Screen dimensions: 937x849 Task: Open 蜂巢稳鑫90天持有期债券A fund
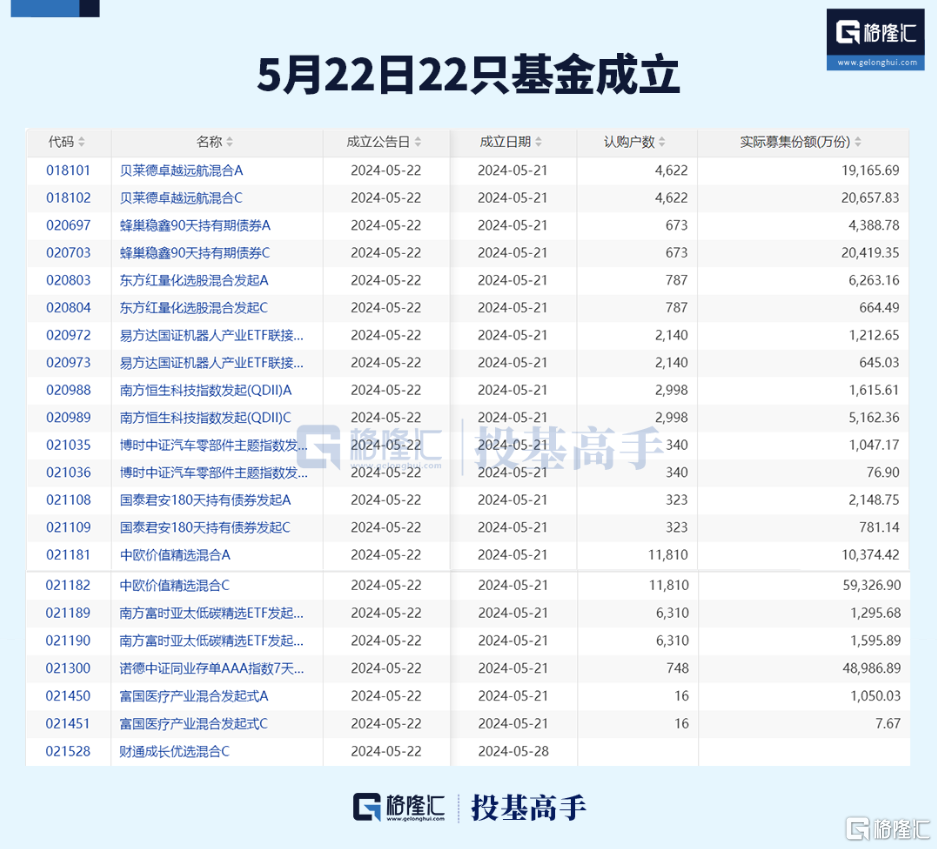[x=195, y=225]
